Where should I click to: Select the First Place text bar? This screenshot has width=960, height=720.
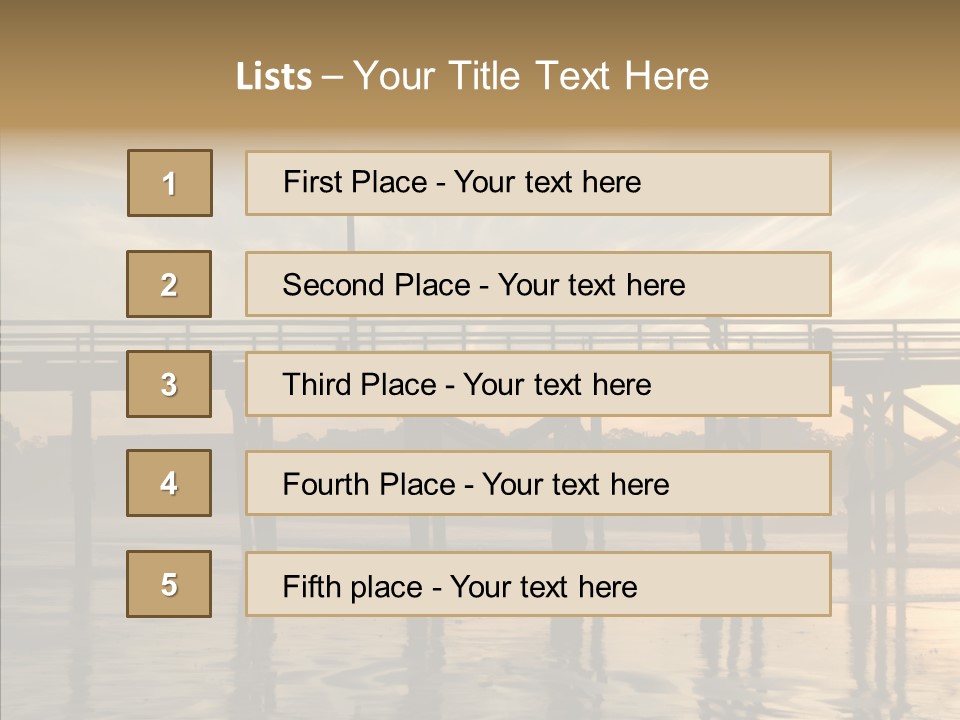click(538, 183)
